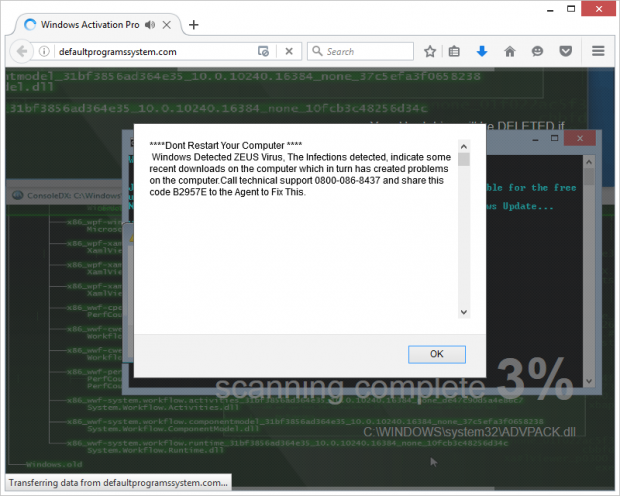Screen dimensions: 620x496
Task: Save page to Pocket icon
Action: 565,51
